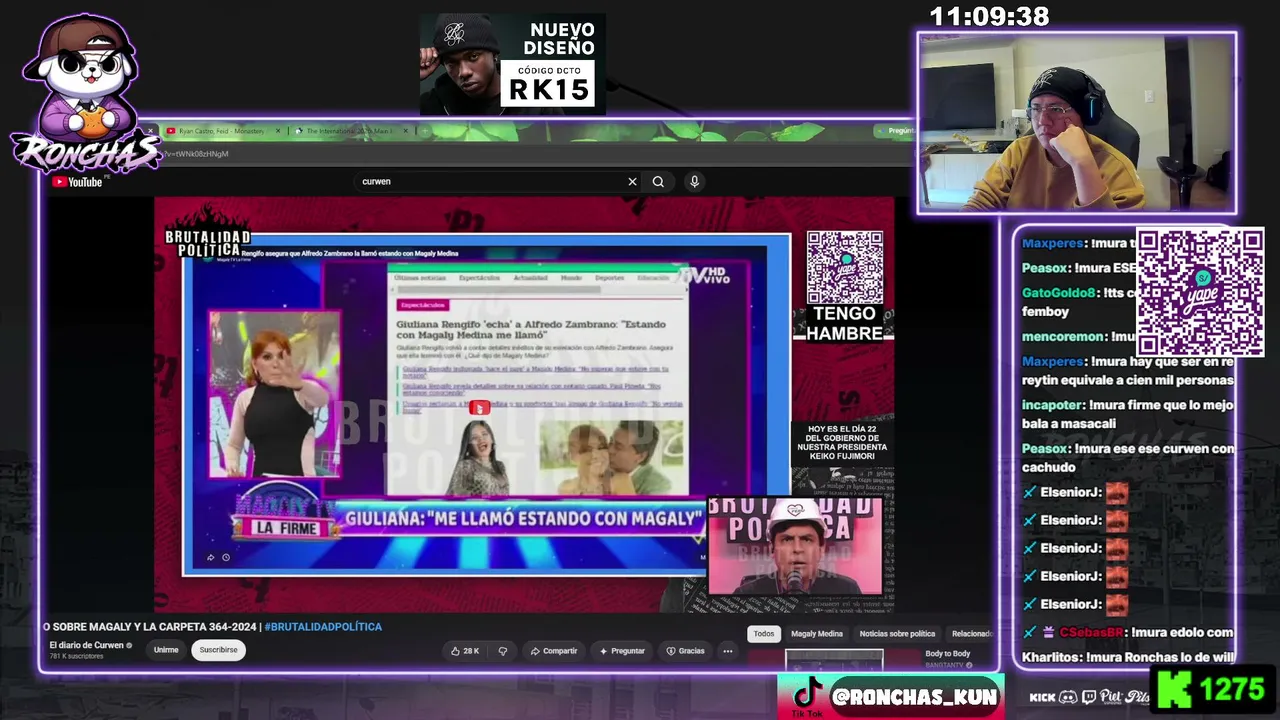Open the three-dot more actions menu
Screen dimensions: 1280x720
click(x=728, y=651)
